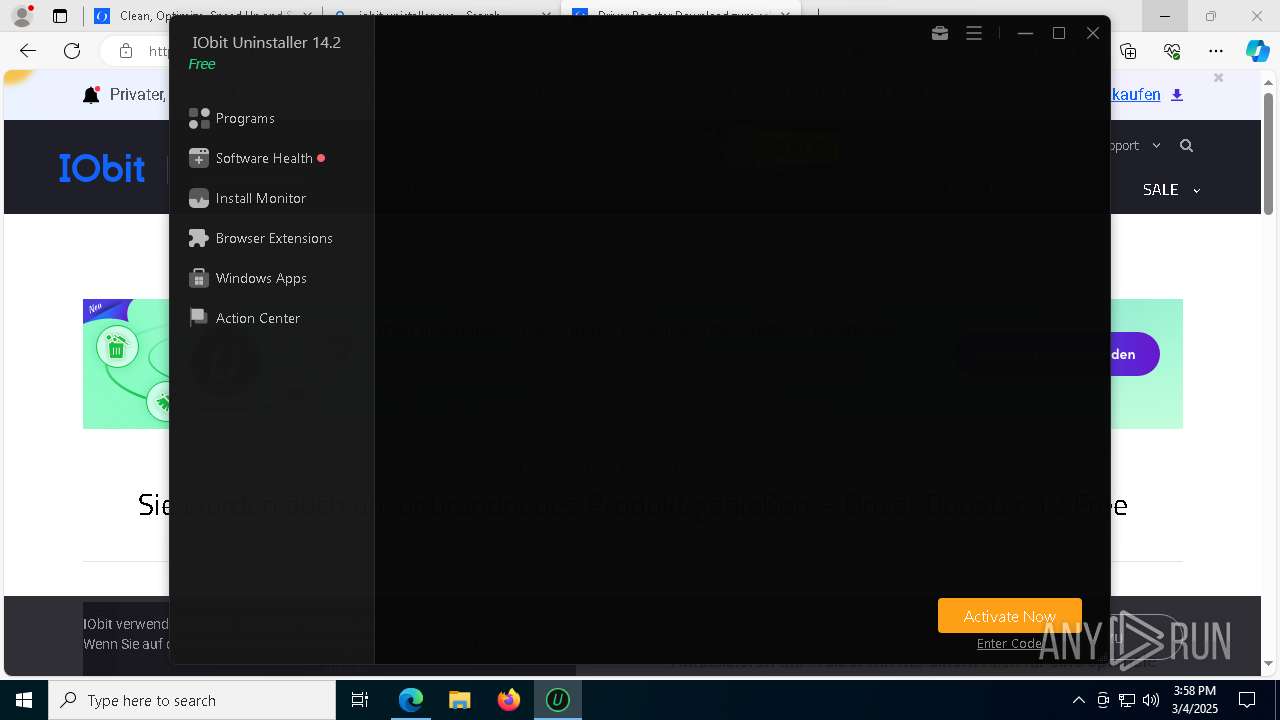Reload the page in Edge

[x=72, y=50]
